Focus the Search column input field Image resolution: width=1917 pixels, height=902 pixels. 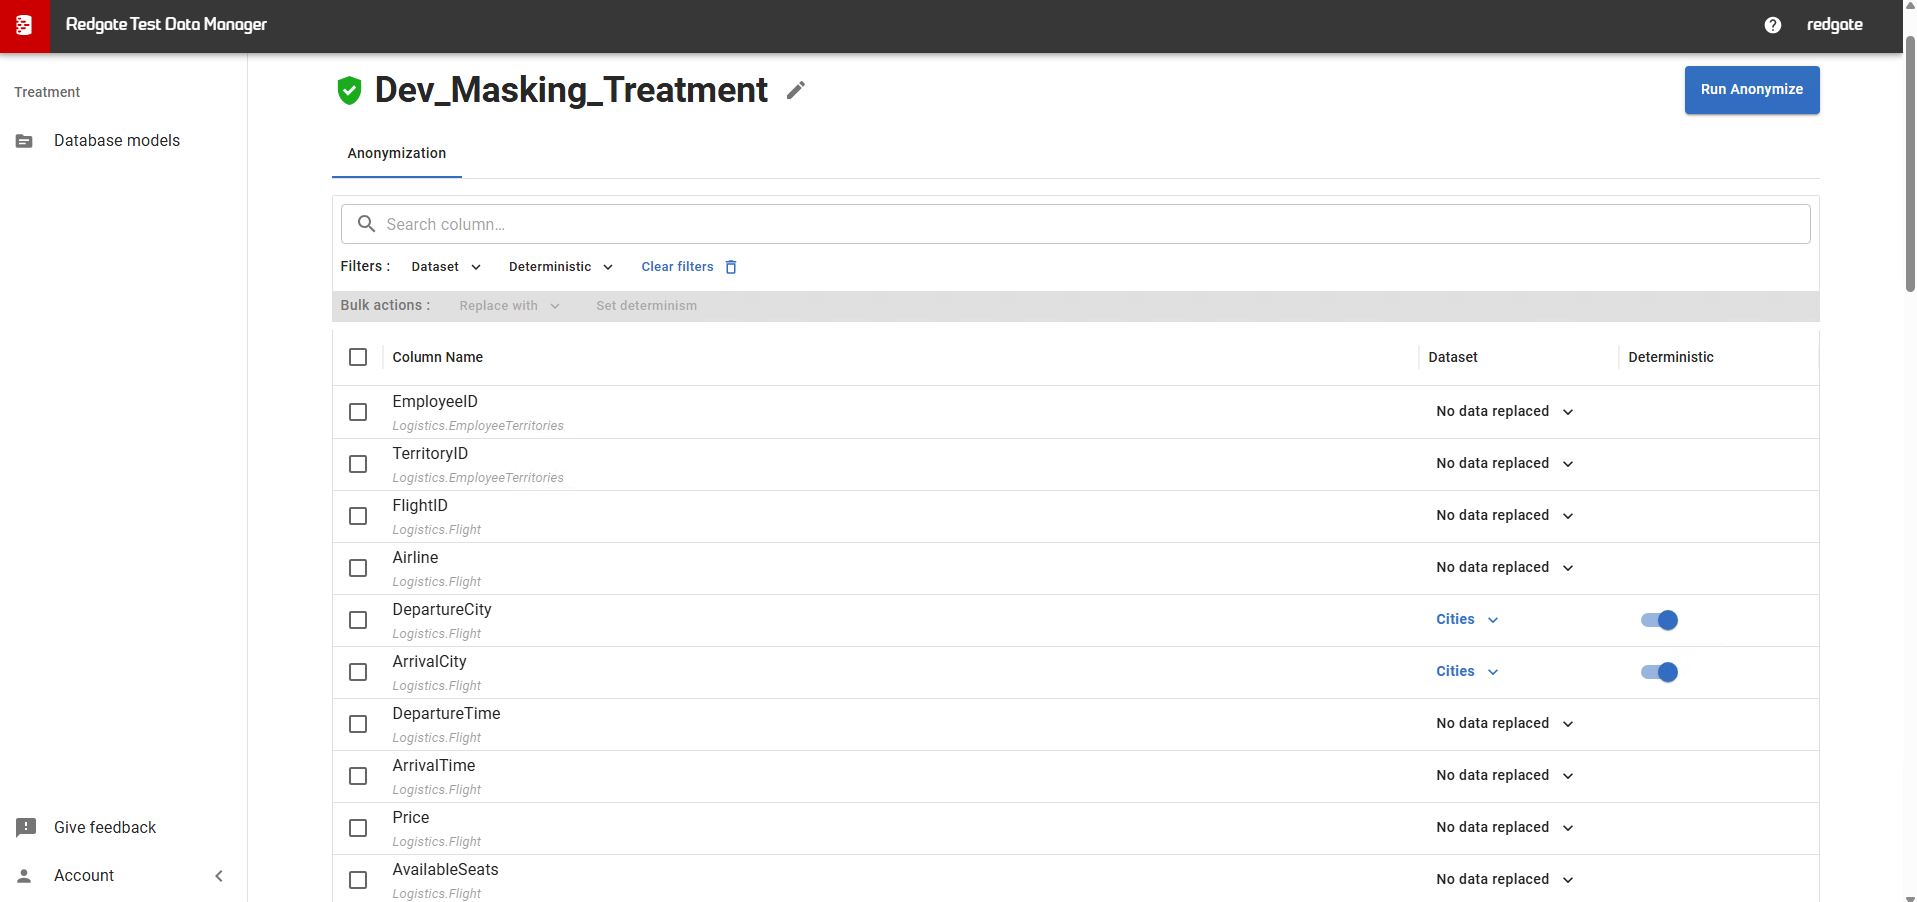point(1075,224)
